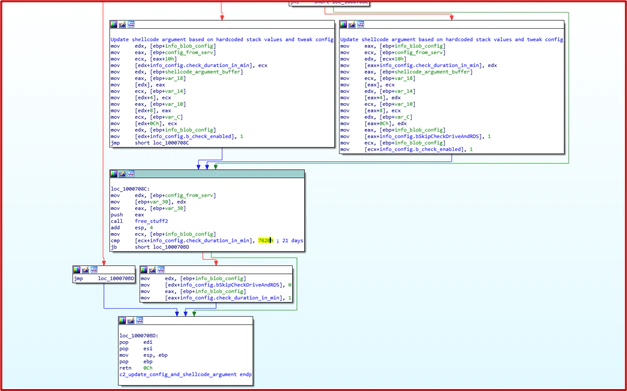Click 'mov [eax+info_config.check_duration_in_min], edx' line
Screen dimensions: 627x391
[x=419, y=65]
